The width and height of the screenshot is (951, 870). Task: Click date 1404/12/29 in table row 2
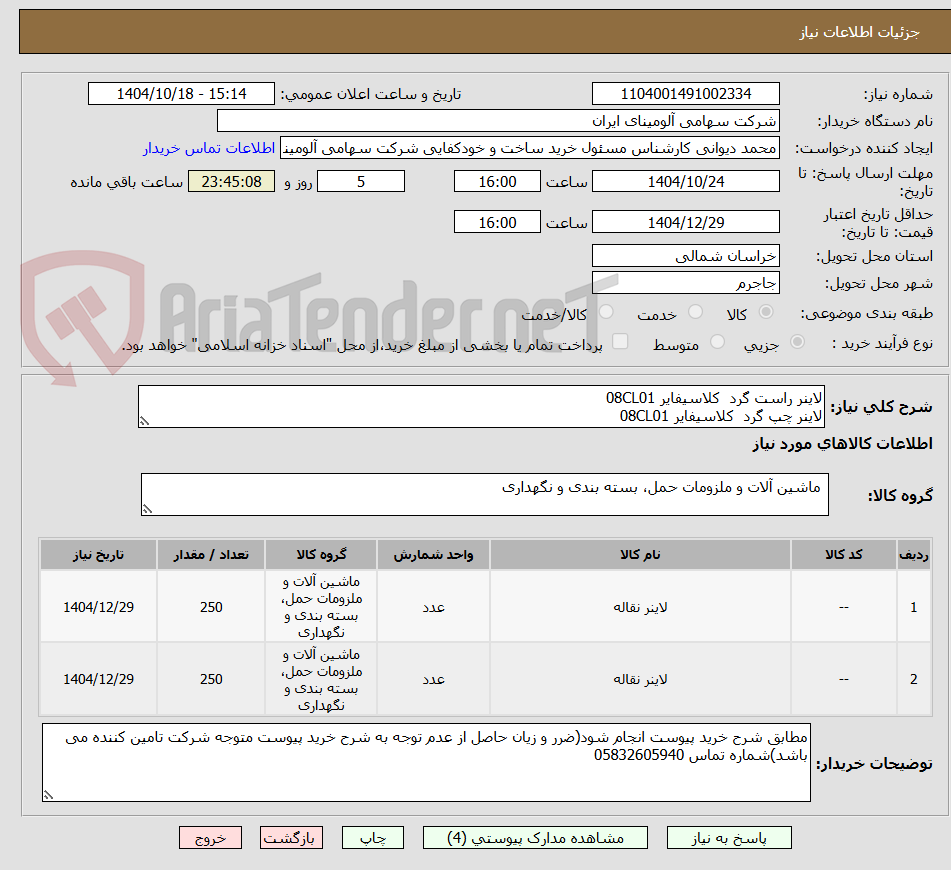(x=98, y=679)
